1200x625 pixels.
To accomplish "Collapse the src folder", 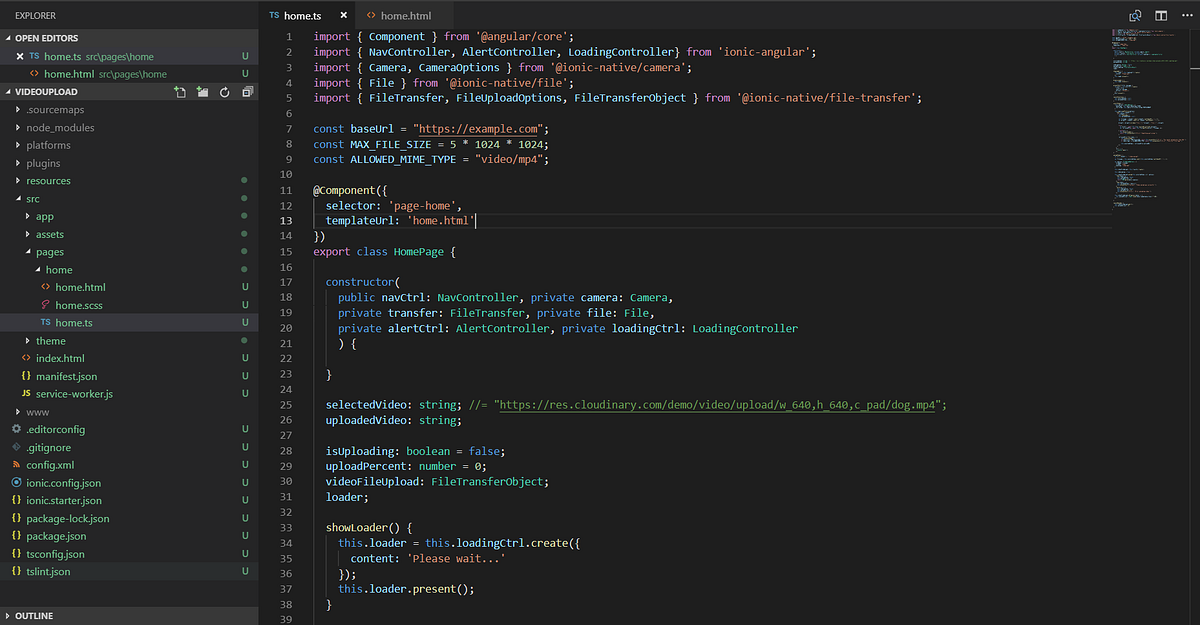I will pos(129,199).
